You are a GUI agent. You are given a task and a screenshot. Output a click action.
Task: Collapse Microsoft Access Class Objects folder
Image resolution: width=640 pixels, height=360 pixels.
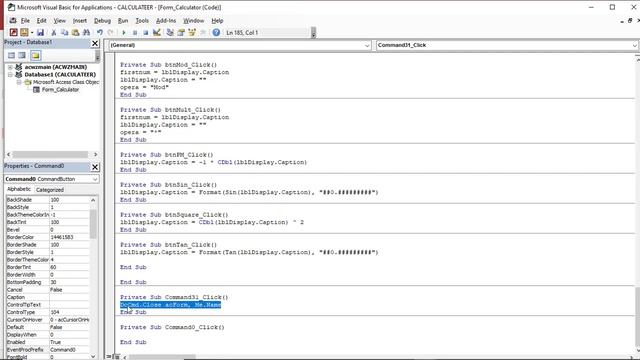19,82
